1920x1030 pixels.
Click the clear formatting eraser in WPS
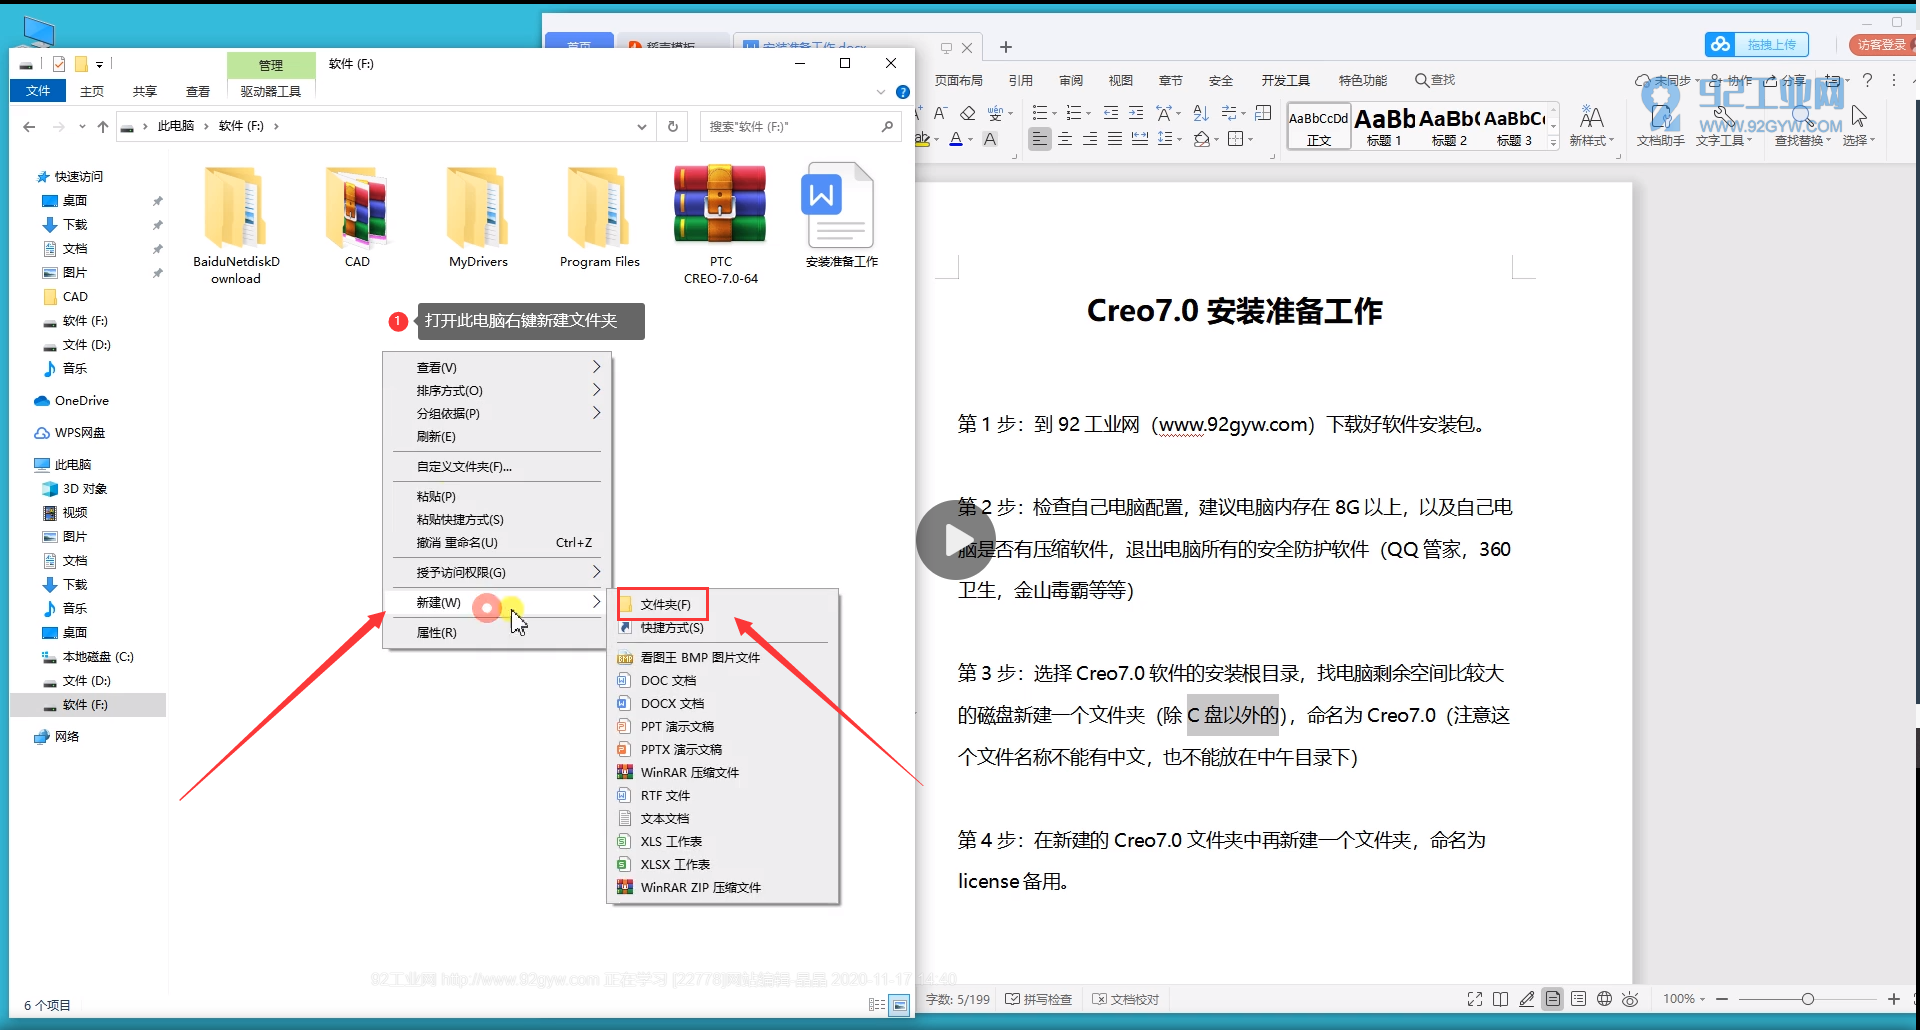pyautogui.click(x=967, y=113)
